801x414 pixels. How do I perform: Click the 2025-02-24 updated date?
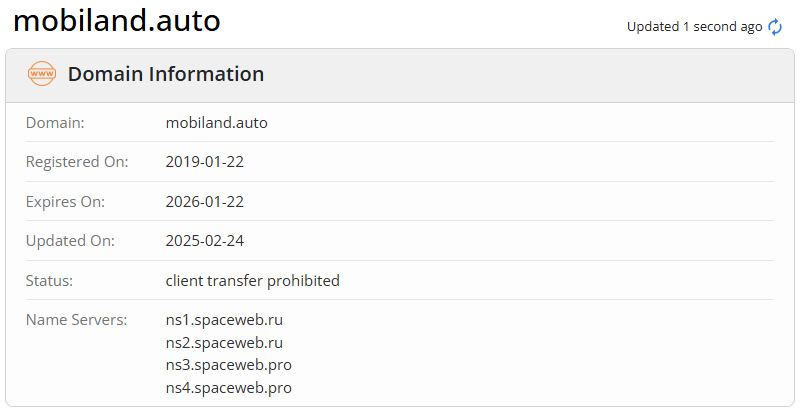pyautogui.click(x=205, y=241)
